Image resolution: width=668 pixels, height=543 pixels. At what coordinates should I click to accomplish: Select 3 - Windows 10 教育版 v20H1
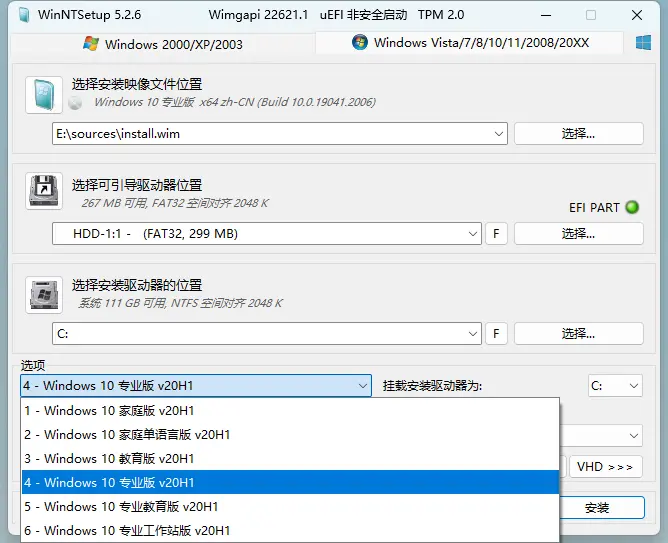[290, 458]
